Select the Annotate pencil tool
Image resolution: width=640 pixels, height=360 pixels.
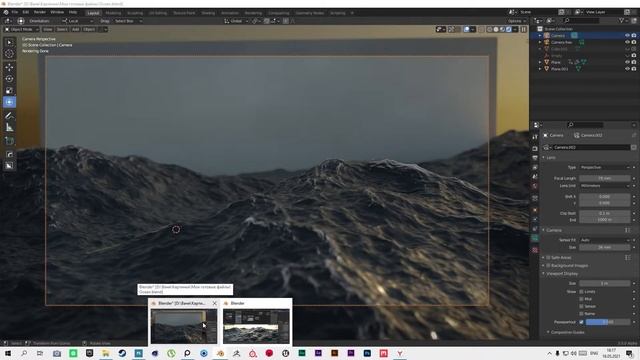click(x=9, y=116)
